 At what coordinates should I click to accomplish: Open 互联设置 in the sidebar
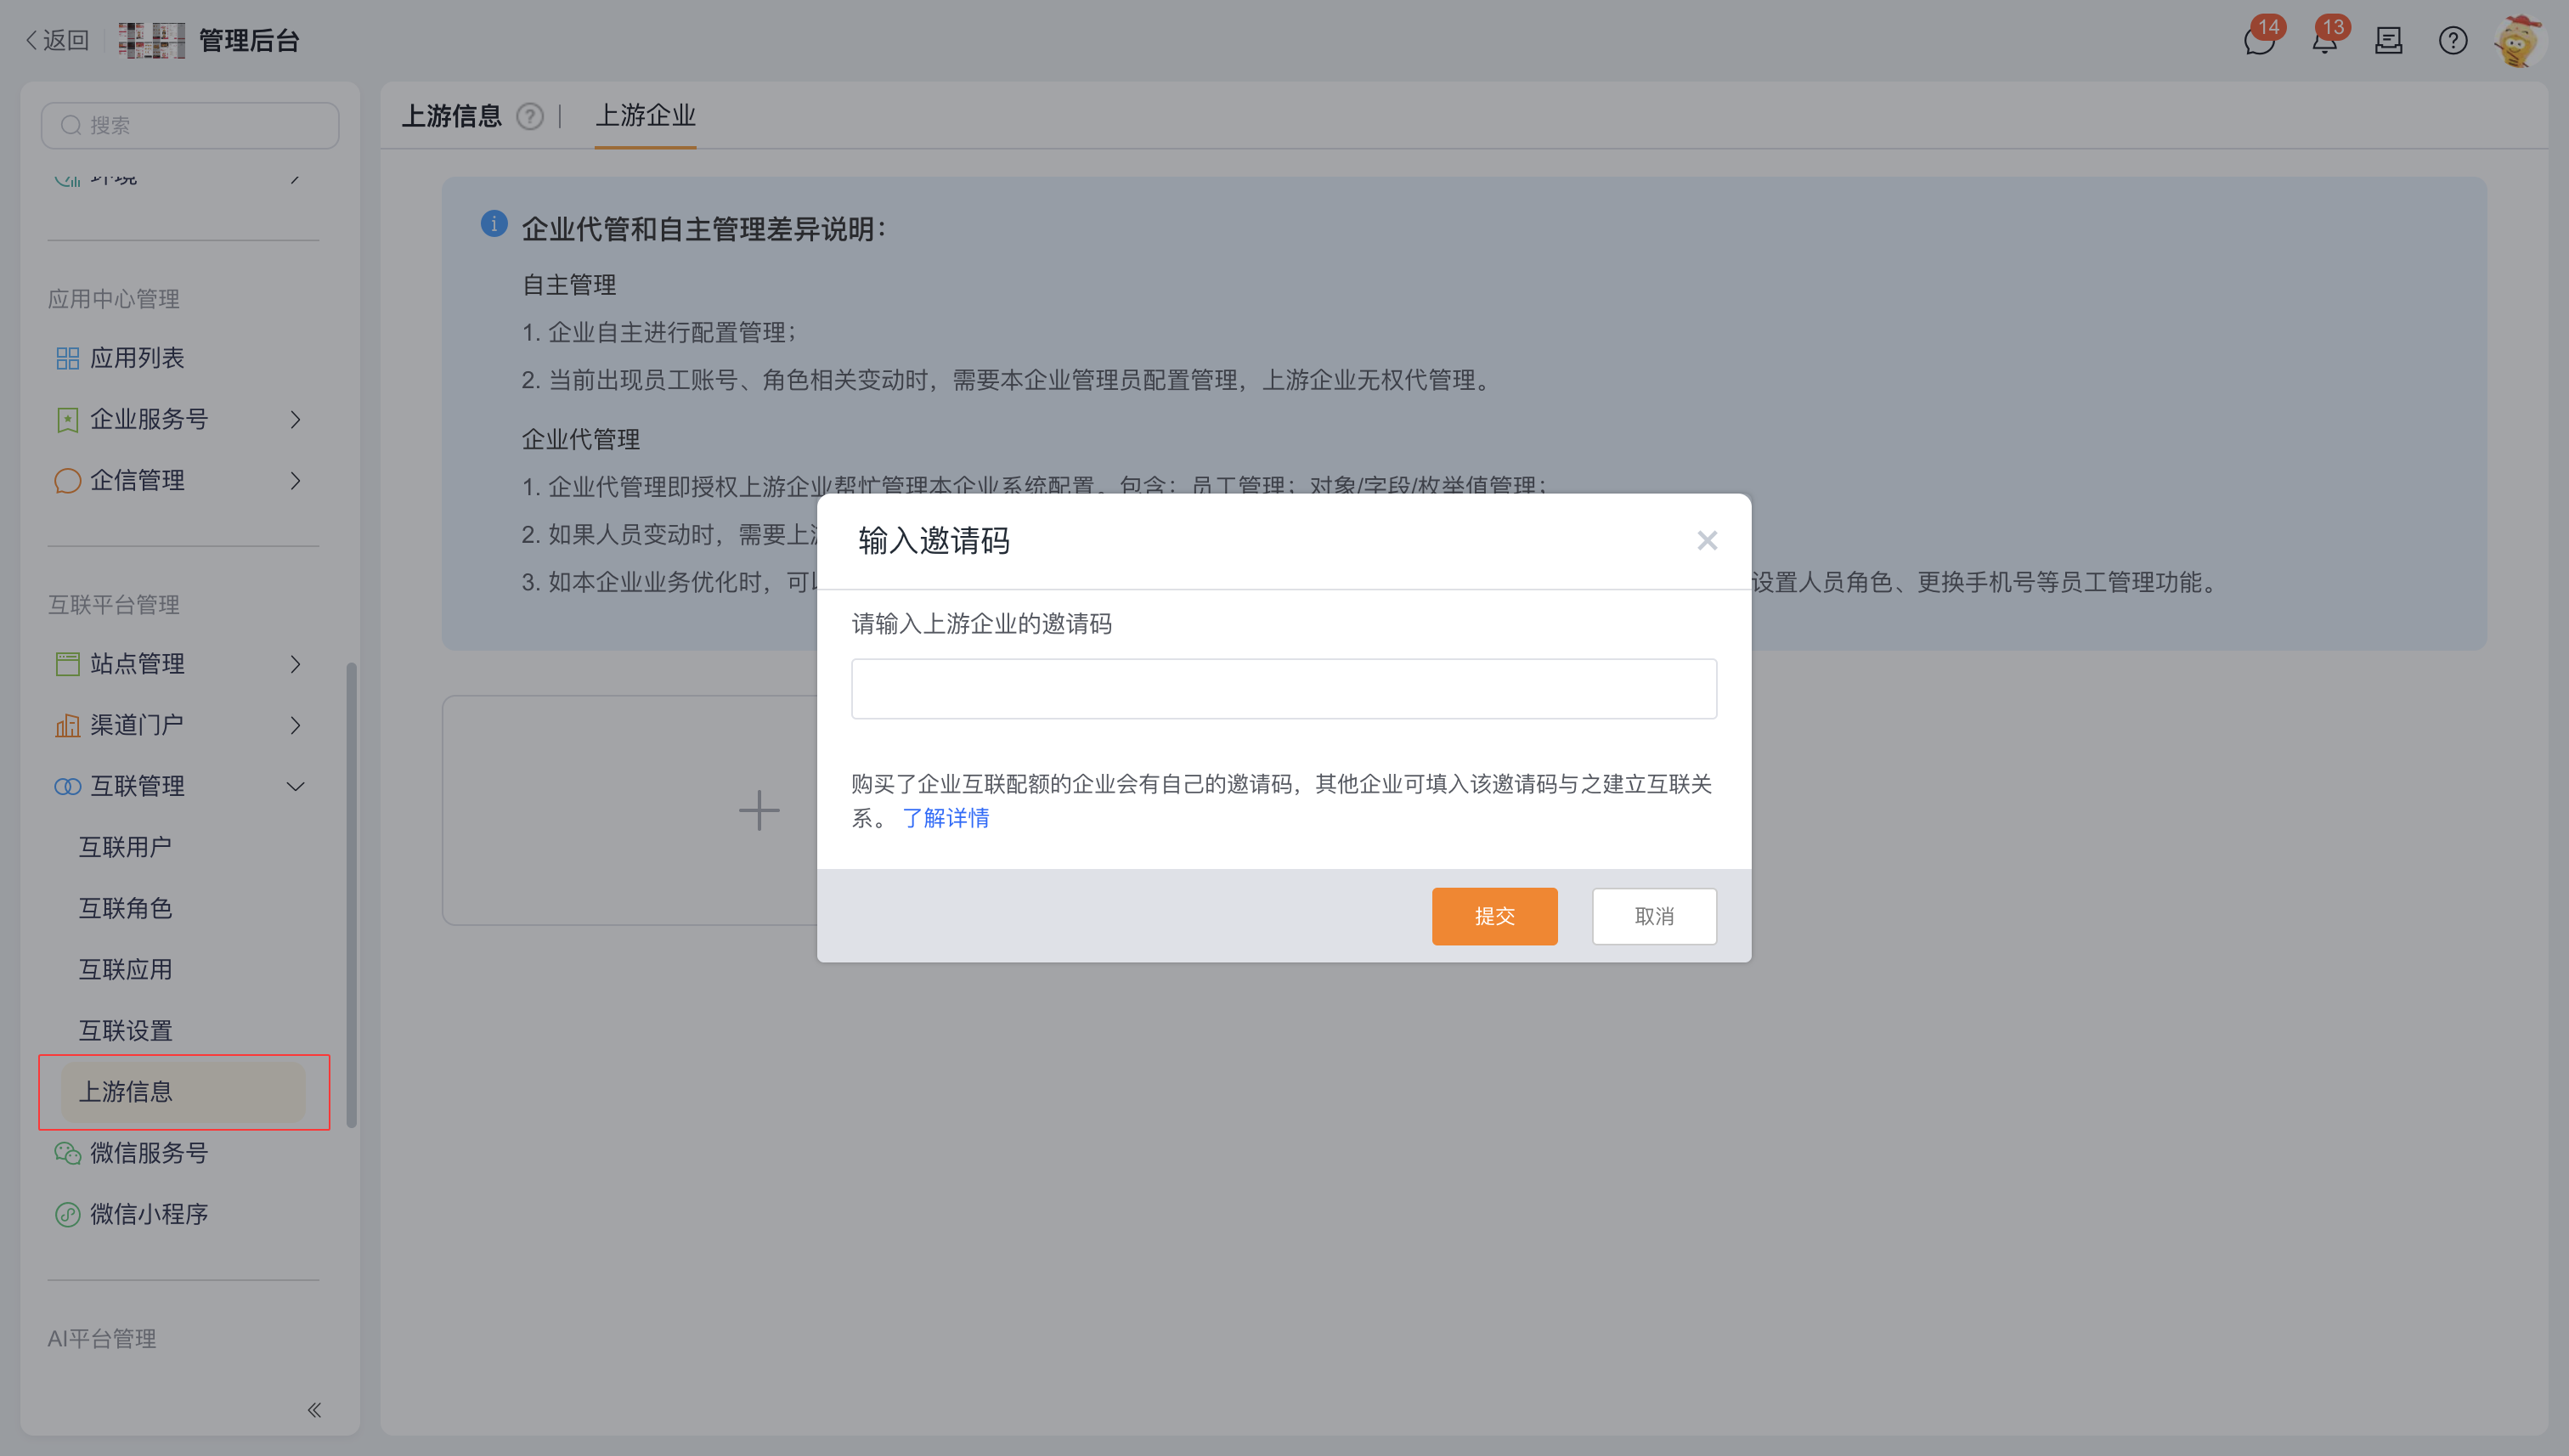tap(125, 1030)
